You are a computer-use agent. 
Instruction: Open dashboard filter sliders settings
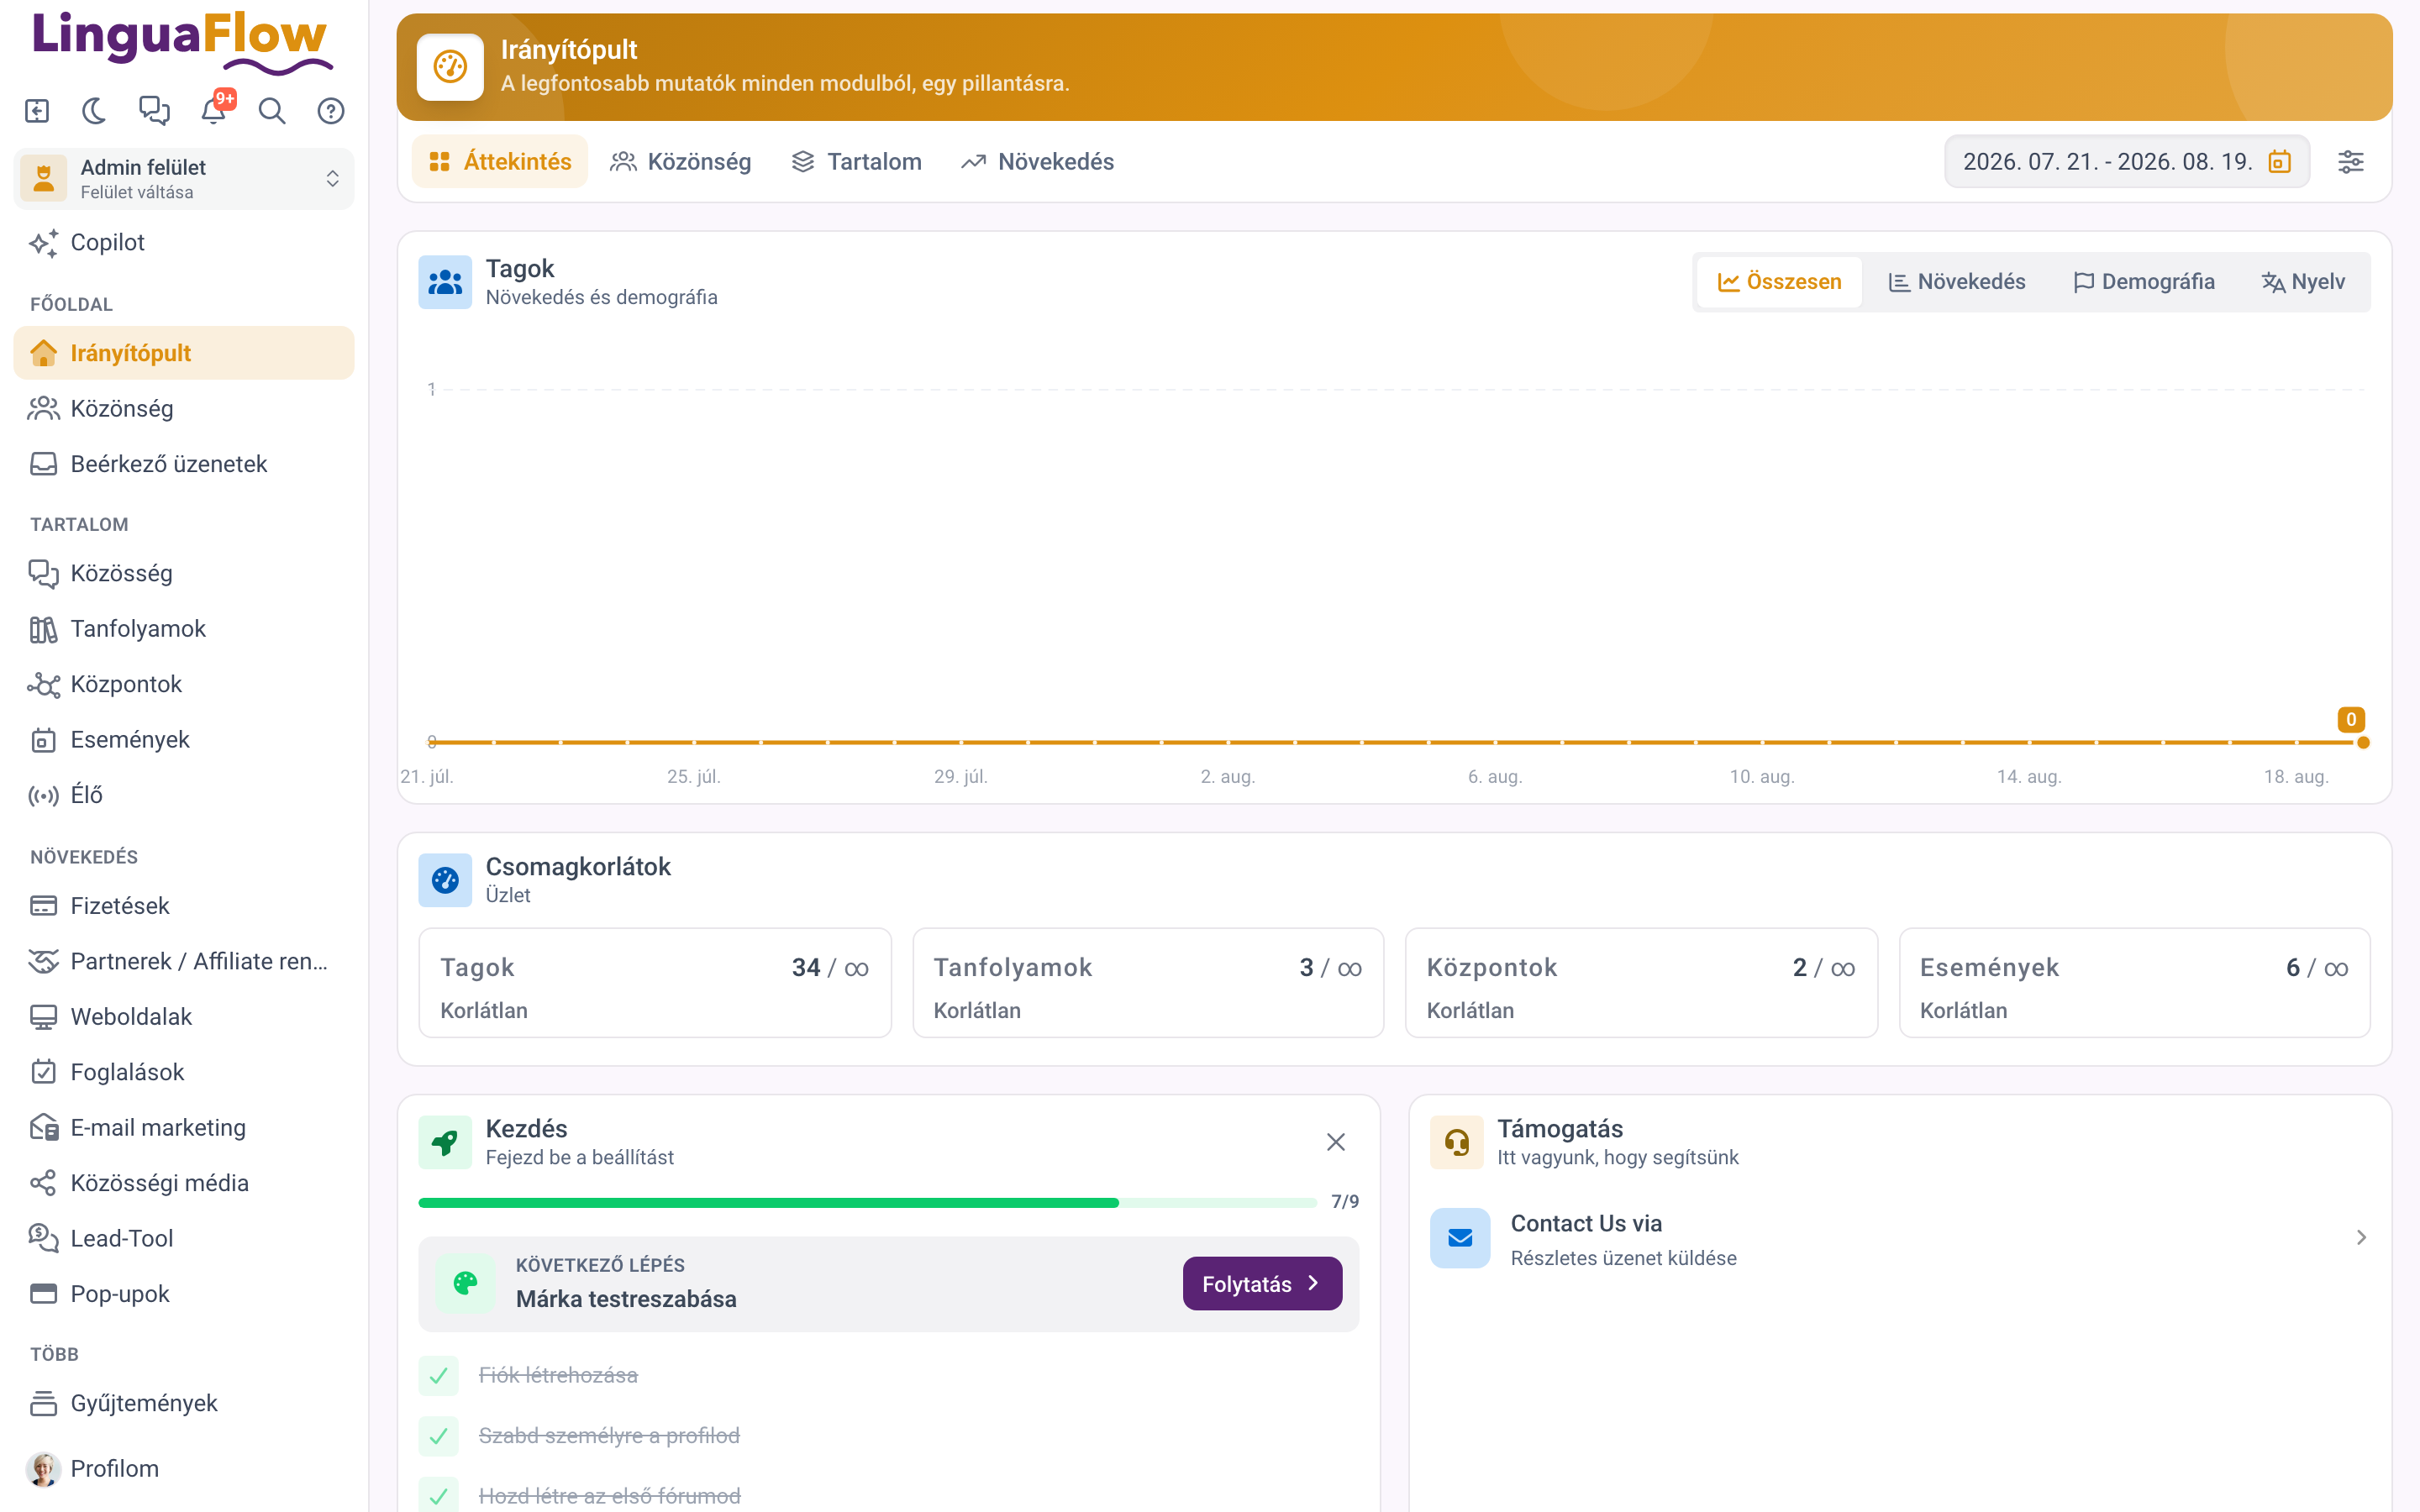pyautogui.click(x=2351, y=162)
